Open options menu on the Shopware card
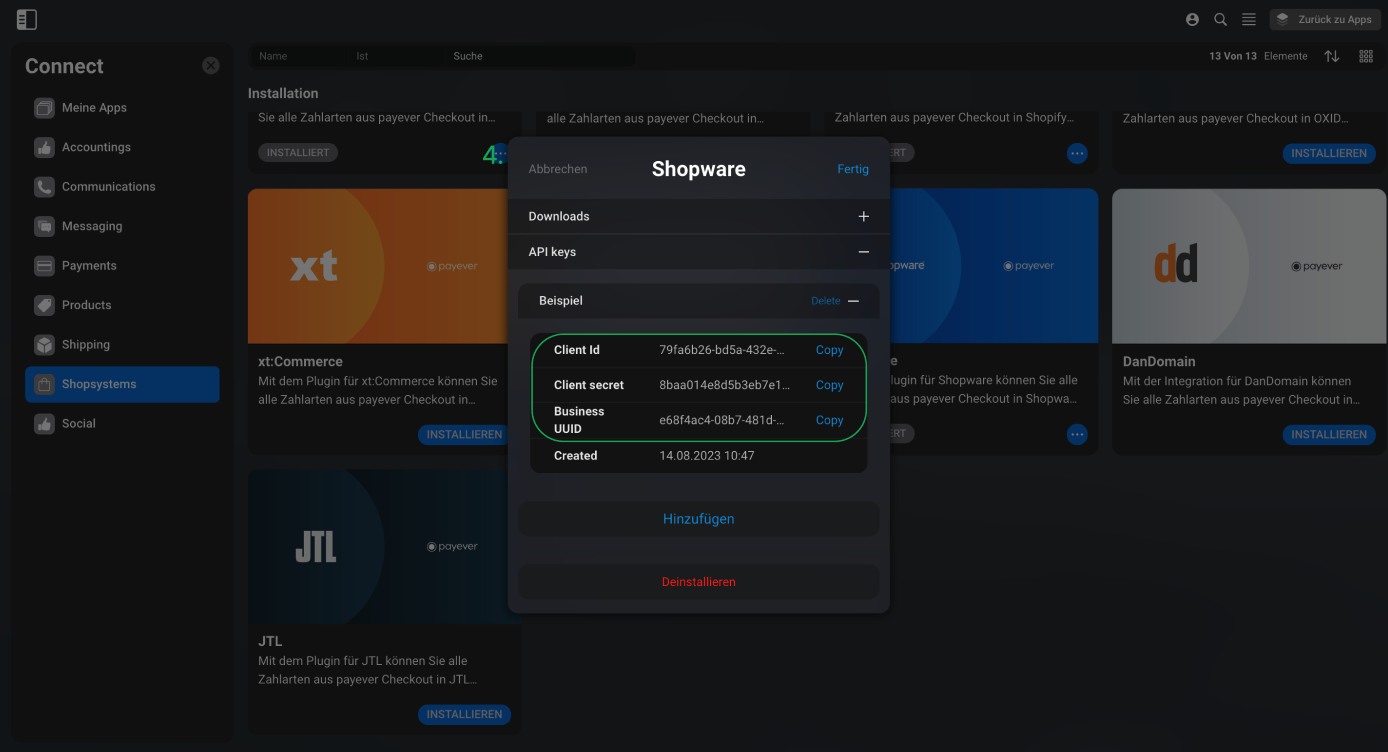 click(1077, 434)
